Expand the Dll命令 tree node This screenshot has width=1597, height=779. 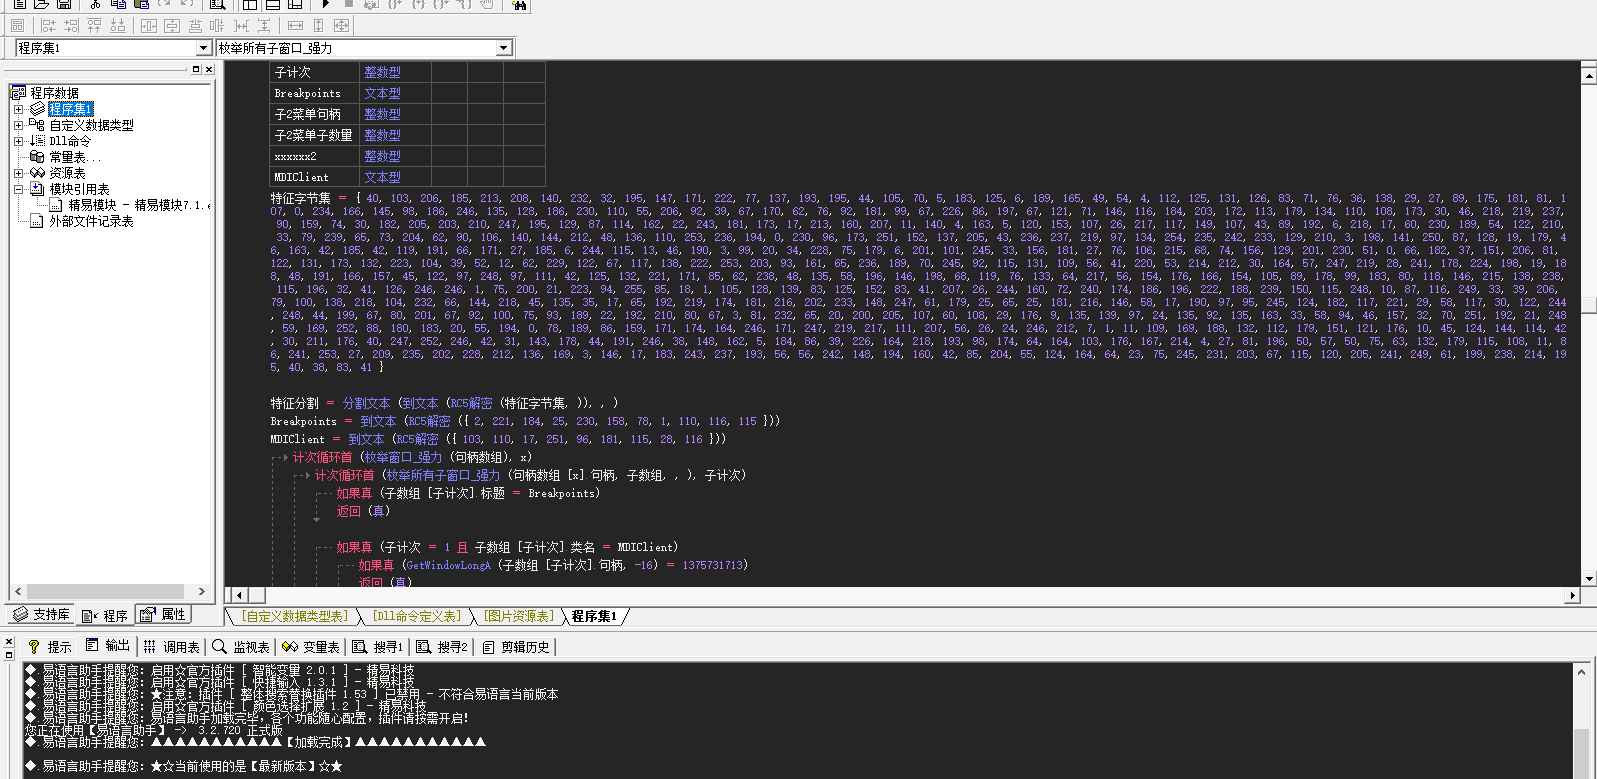(x=18, y=141)
